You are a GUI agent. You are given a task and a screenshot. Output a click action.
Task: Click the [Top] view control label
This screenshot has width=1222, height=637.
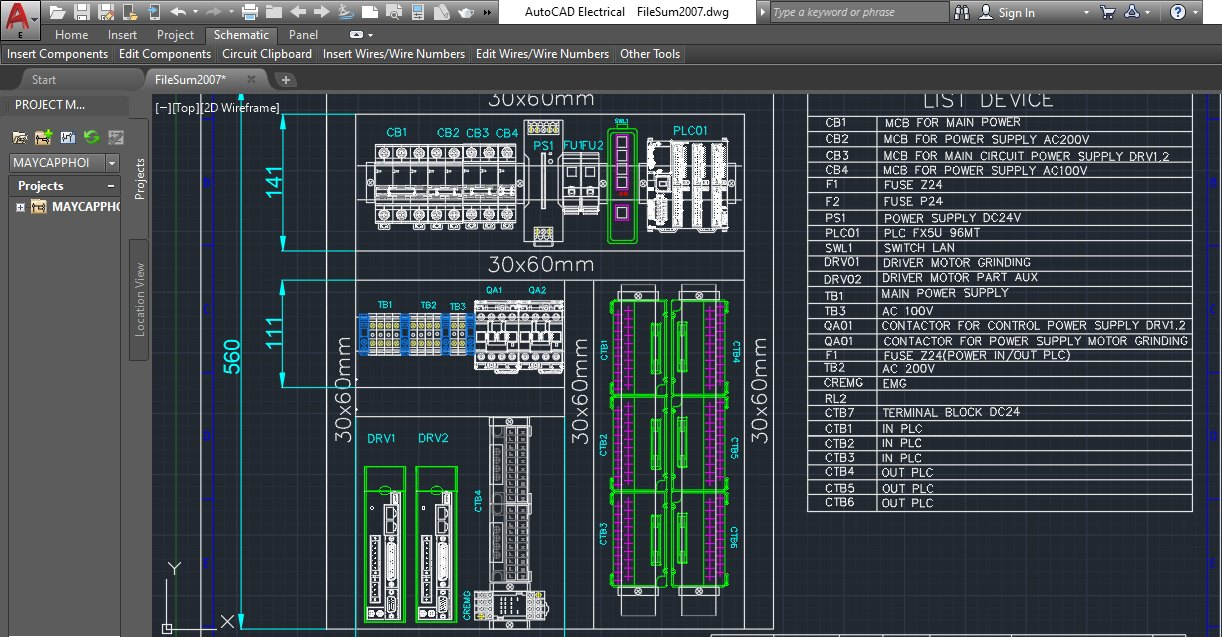pyautogui.click(x=187, y=108)
